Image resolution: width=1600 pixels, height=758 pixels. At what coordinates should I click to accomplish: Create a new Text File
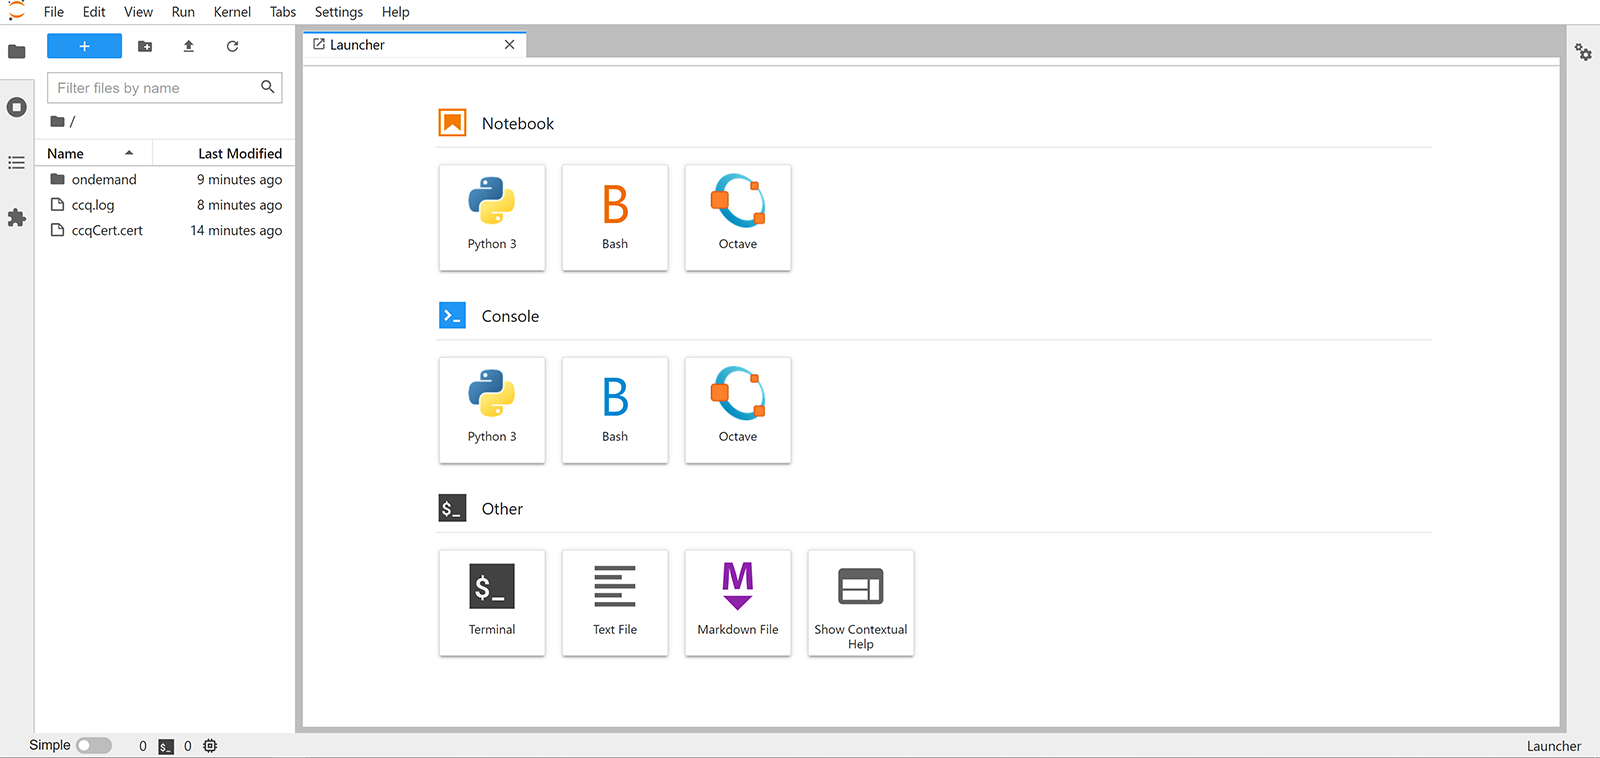click(615, 603)
